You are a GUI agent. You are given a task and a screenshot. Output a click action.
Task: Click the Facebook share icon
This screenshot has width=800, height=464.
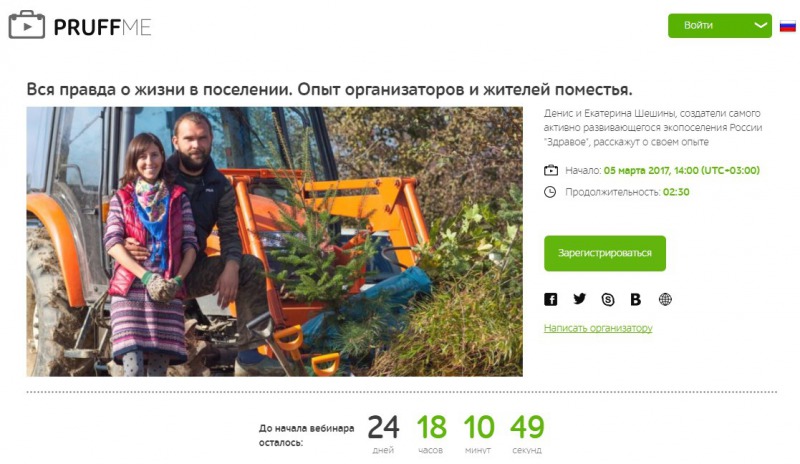pos(551,299)
